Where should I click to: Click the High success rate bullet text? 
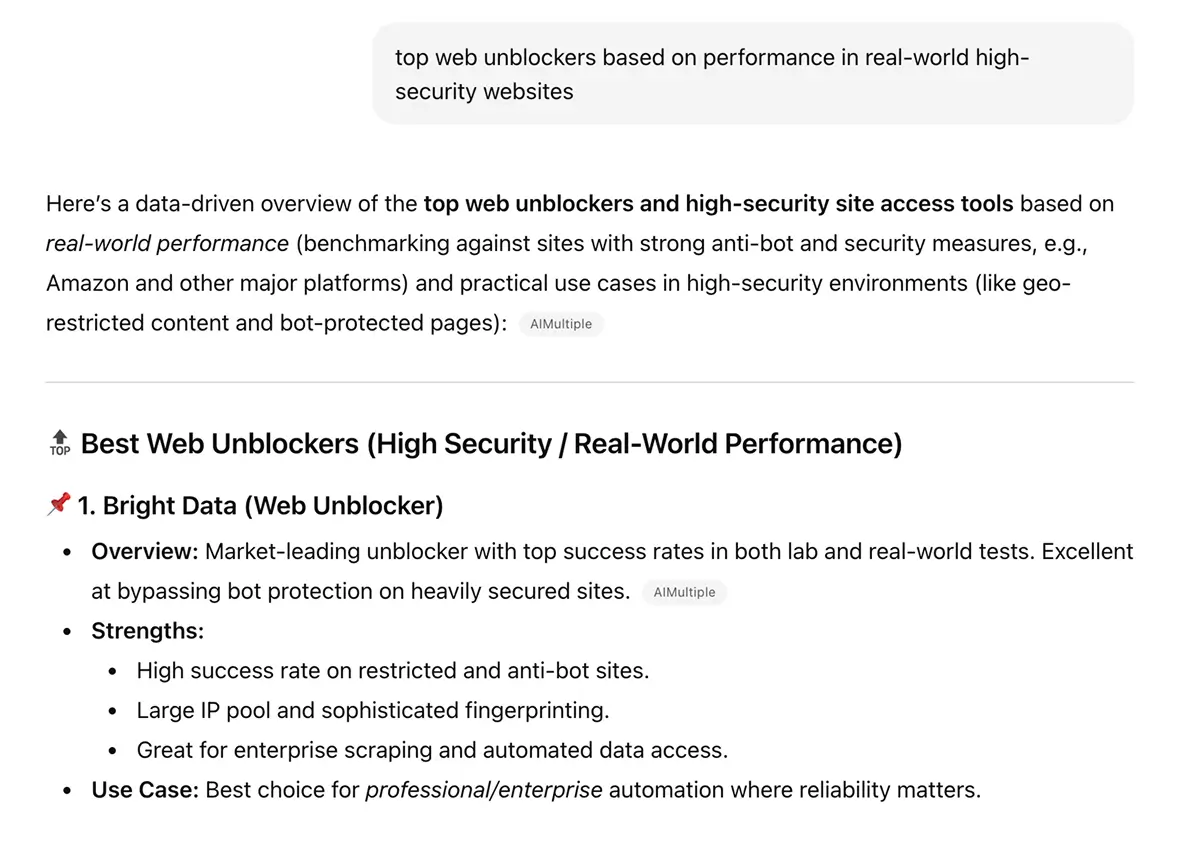[x=393, y=670]
